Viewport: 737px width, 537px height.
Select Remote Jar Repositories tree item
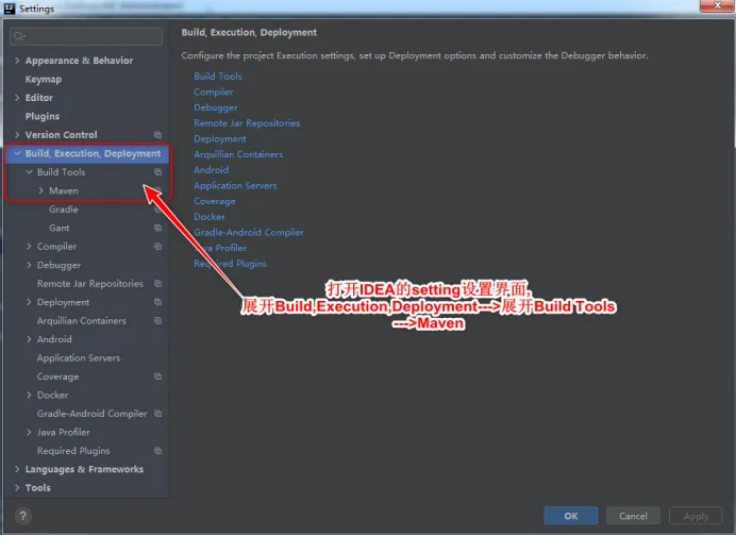click(x=90, y=284)
